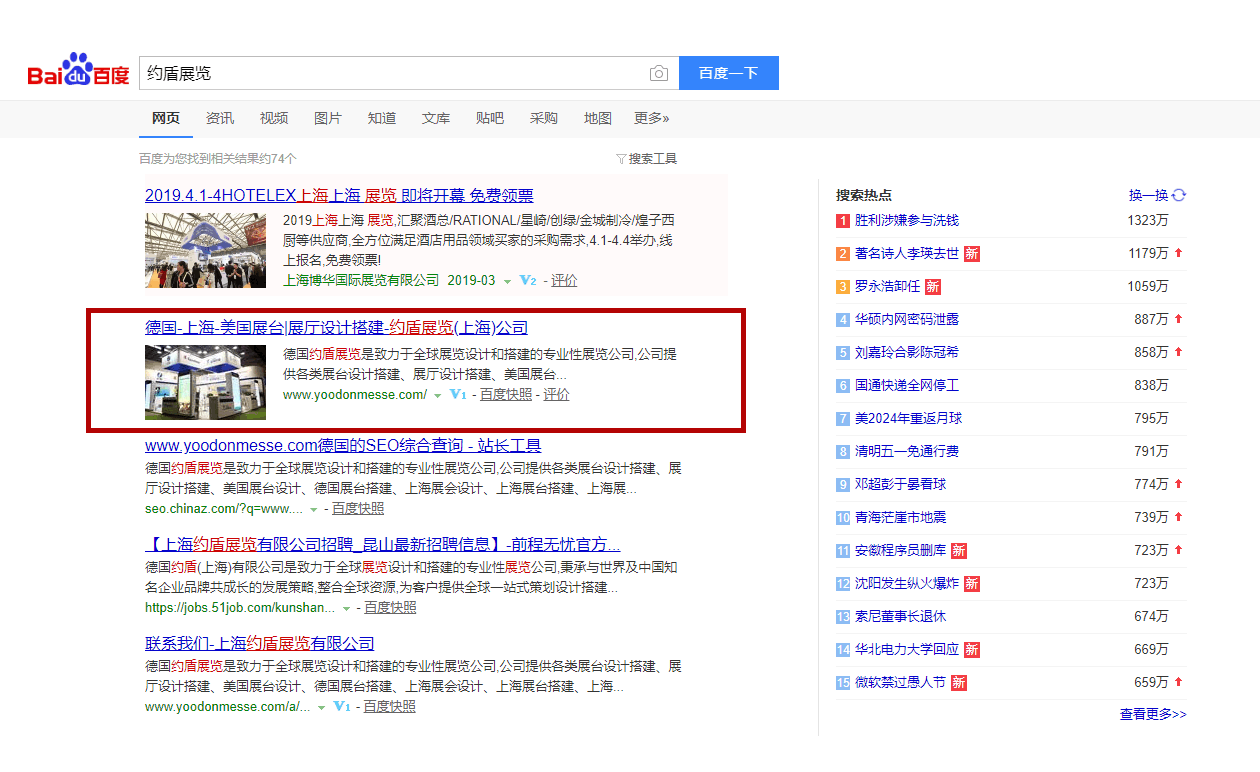
Task: Click the 新 tag beside 沈阳发生纵火爆炸
Action: click(972, 584)
